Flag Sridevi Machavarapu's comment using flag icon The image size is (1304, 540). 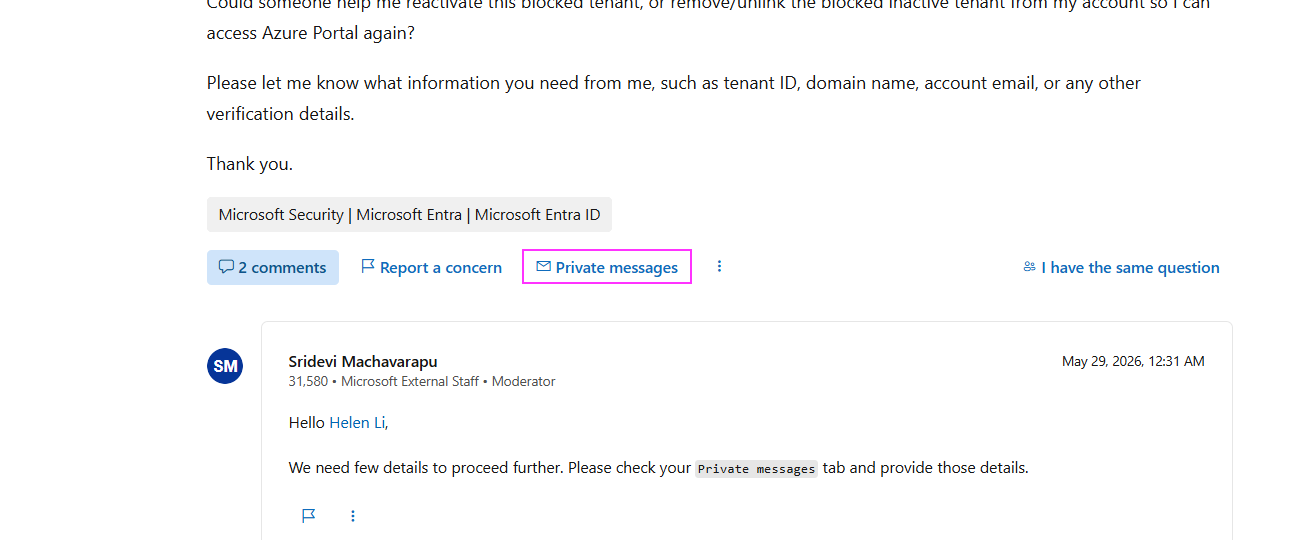click(309, 516)
